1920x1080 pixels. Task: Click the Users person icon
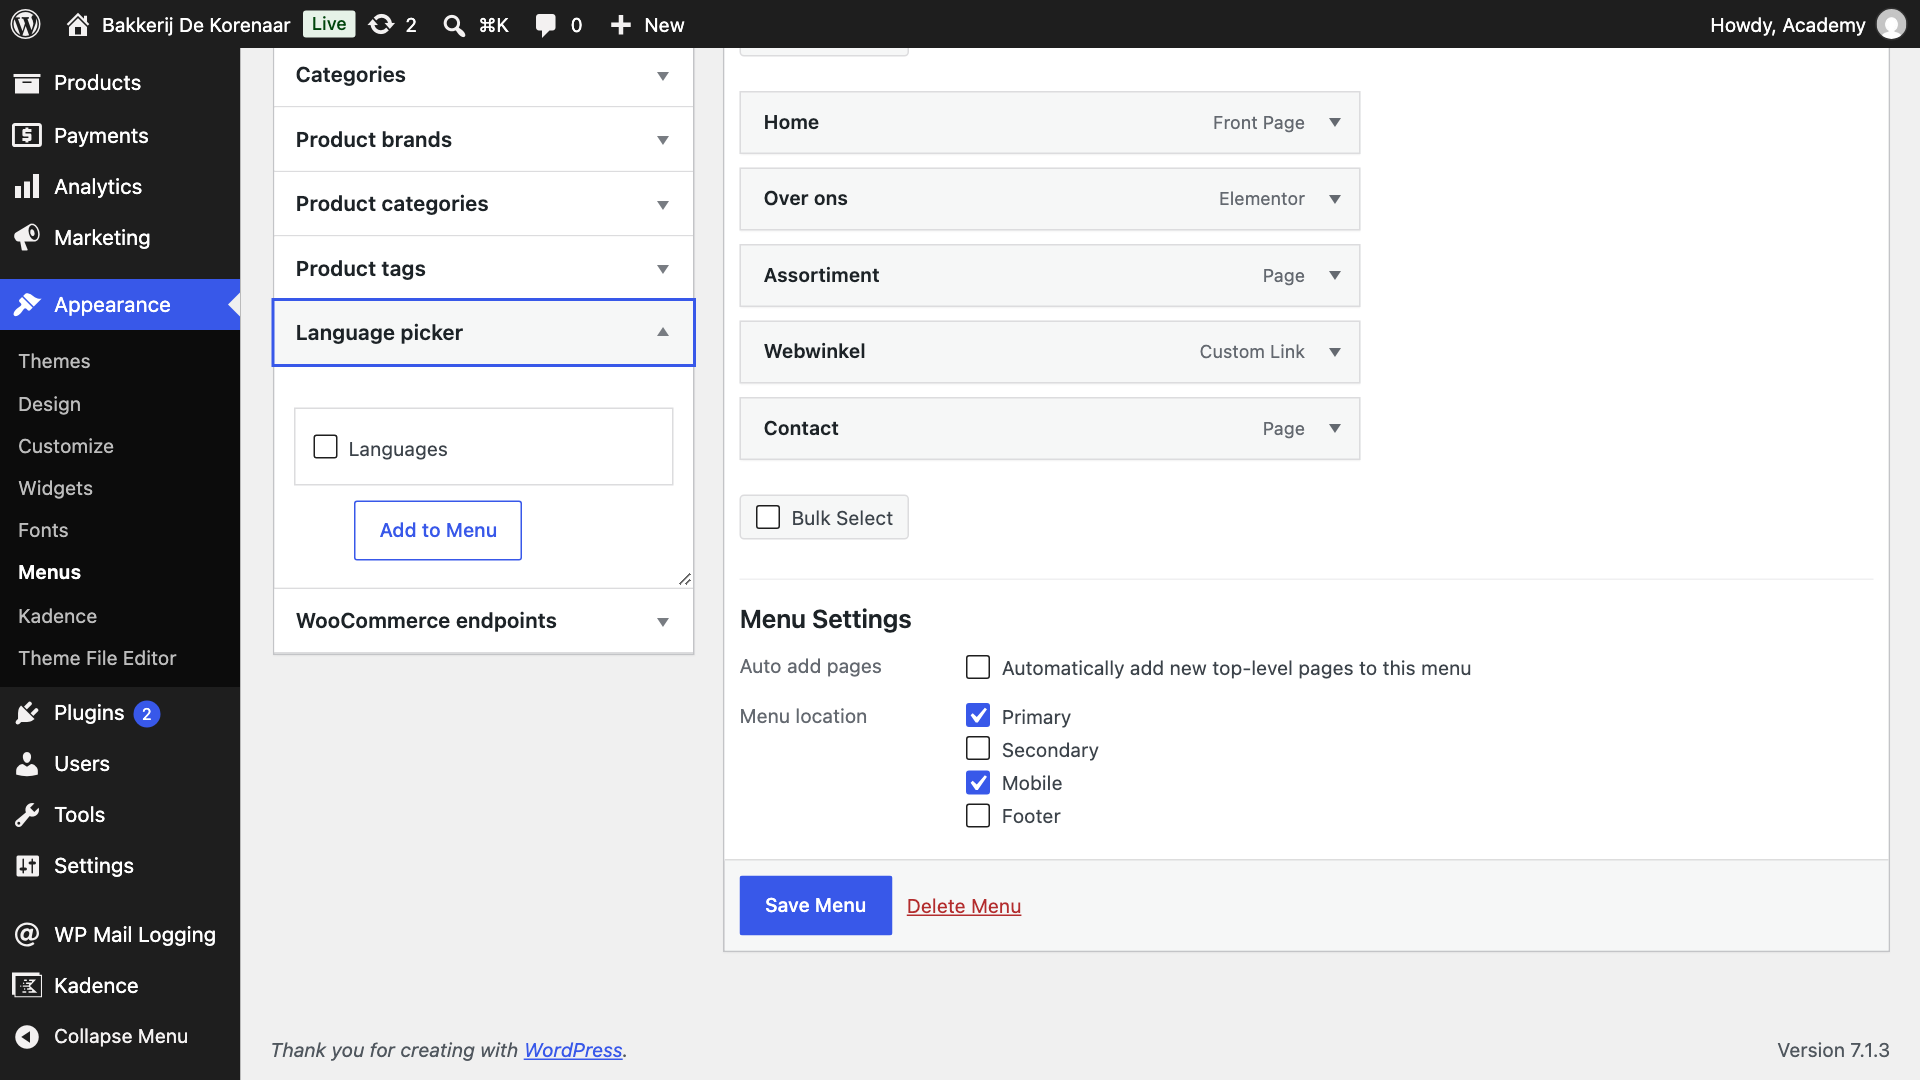point(27,763)
